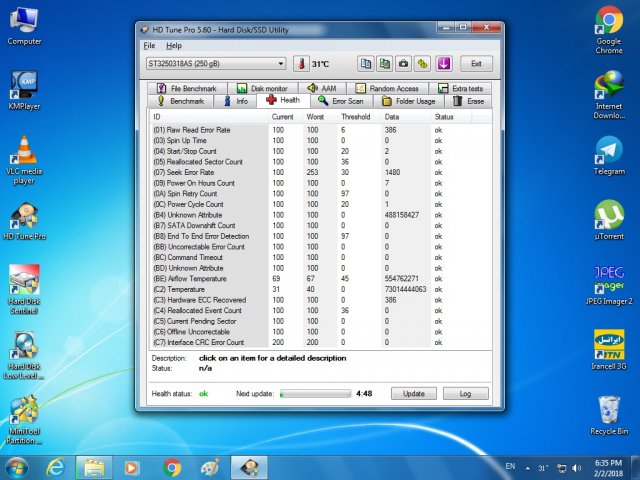Switch to the Disk monitor tab
The image size is (640, 480).
[263, 88]
